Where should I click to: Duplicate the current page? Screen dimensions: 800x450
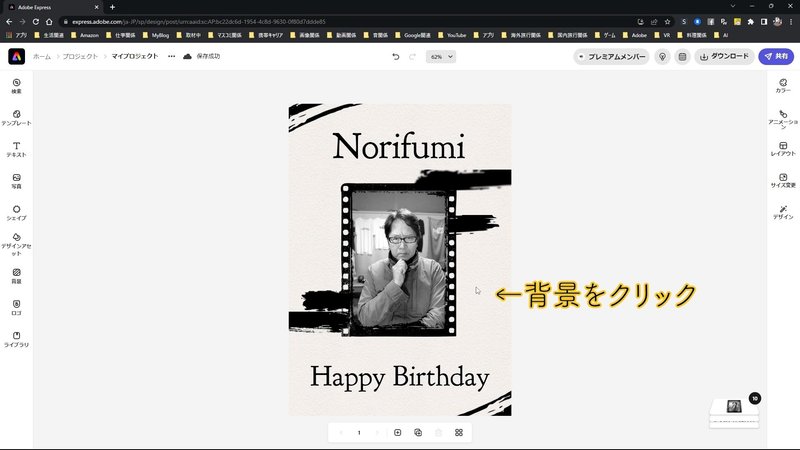point(418,433)
